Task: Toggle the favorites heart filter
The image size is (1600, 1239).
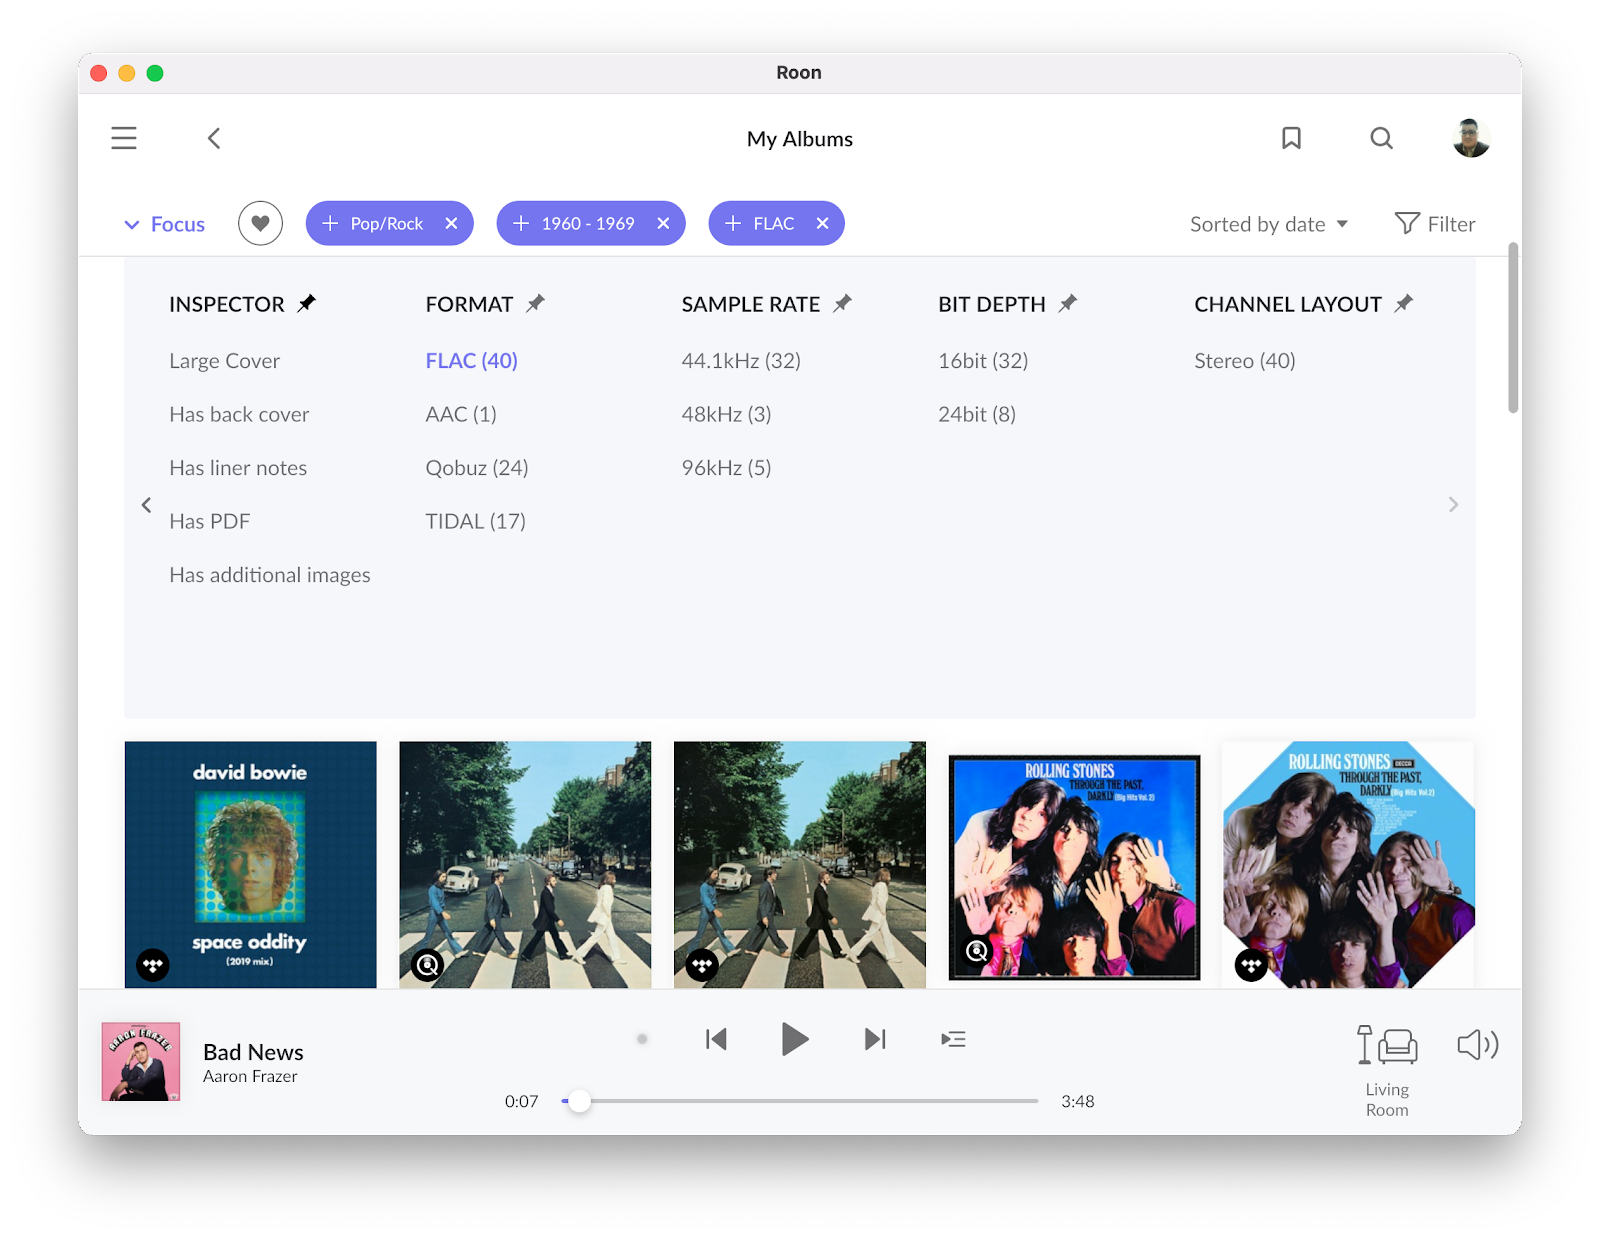Action: (x=260, y=223)
